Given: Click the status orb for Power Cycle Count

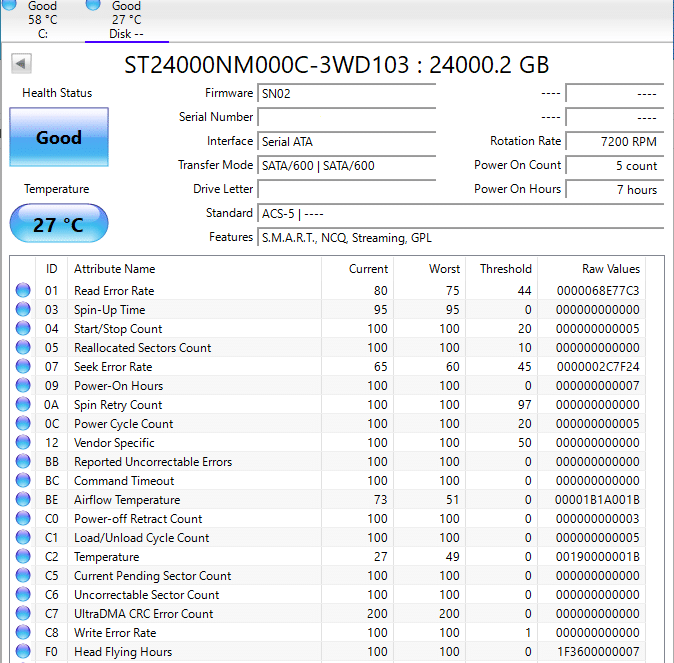Looking at the screenshot, I should [23, 423].
